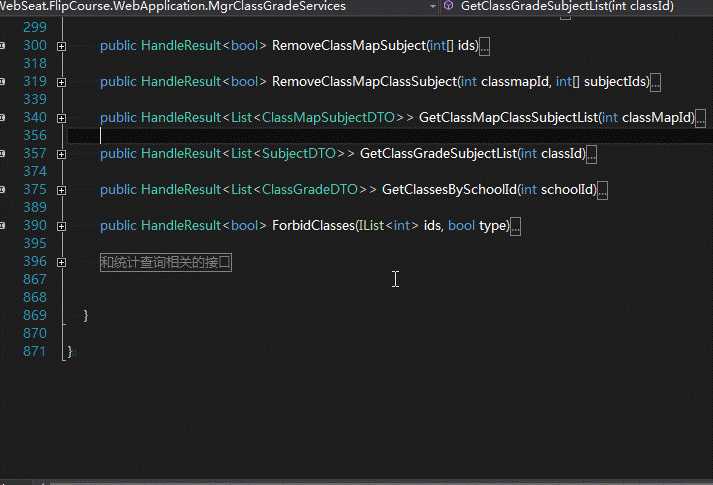713x485 pixels.
Task: Expand the RemoveClassMapClassSubject method on line 319
Action: tap(61, 82)
